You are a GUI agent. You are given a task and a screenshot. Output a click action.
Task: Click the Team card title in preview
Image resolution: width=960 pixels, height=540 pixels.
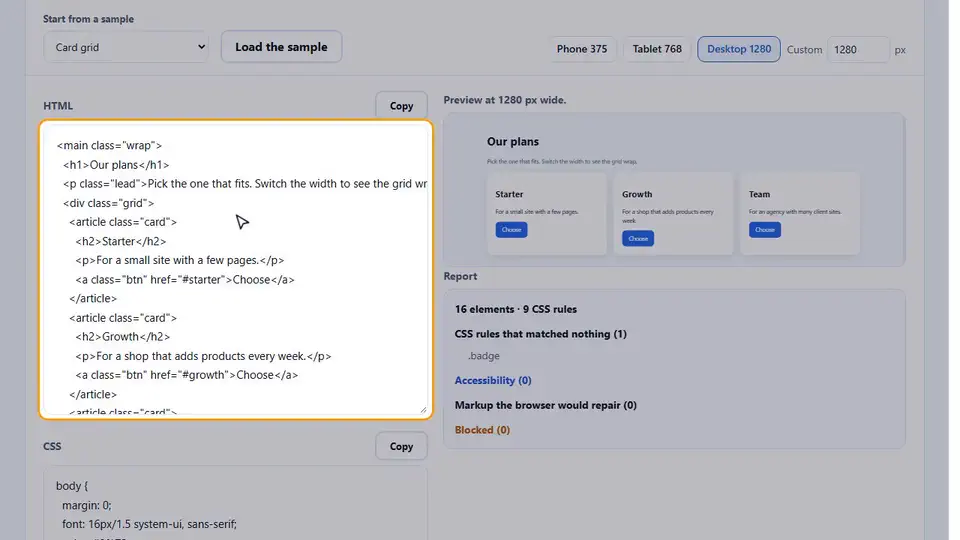[759, 194]
